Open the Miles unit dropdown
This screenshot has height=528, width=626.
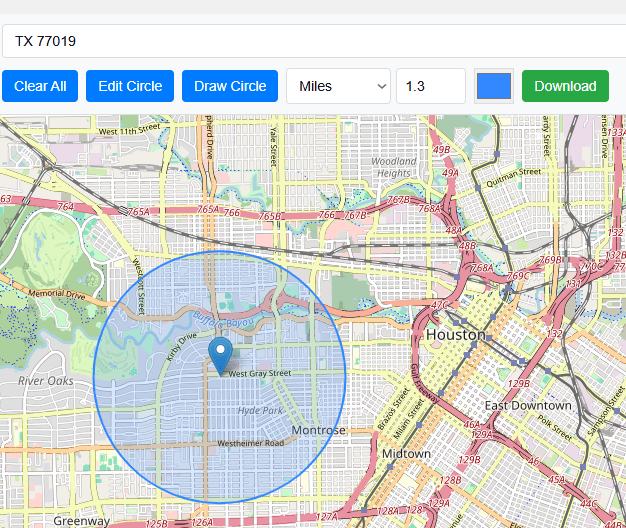[338, 86]
